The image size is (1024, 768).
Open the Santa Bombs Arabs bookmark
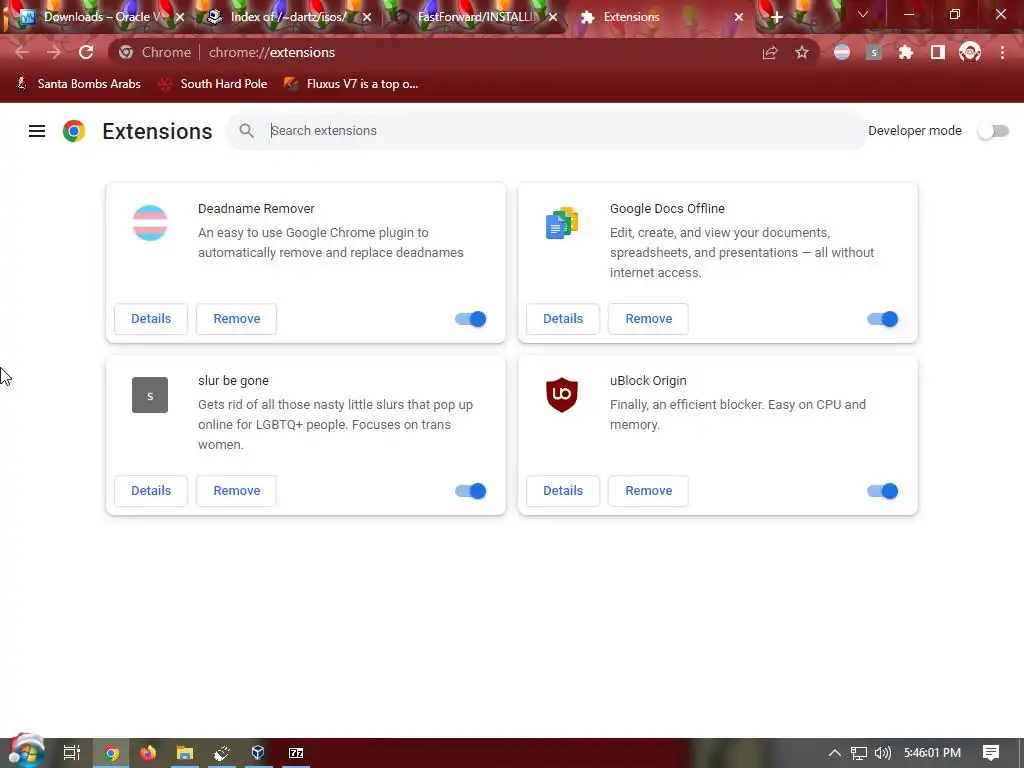click(x=78, y=84)
